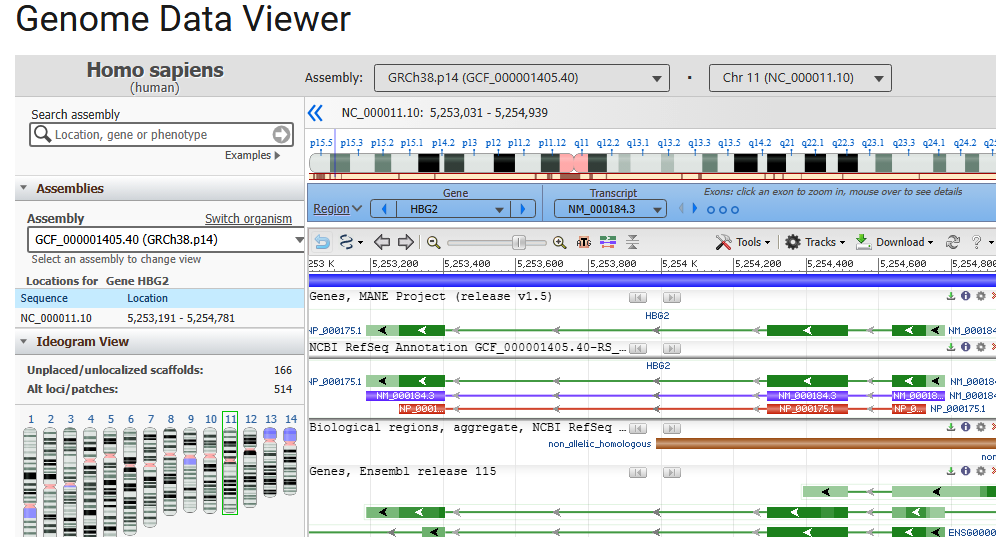
Task: Click the refresh view icon
Action: (x=952, y=242)
